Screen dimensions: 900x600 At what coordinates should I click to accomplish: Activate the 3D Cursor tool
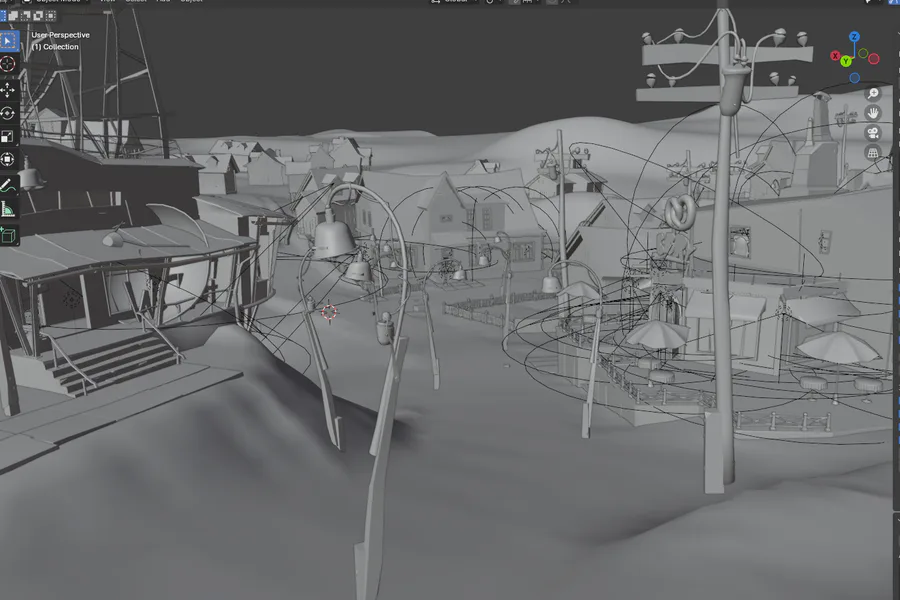8,64
